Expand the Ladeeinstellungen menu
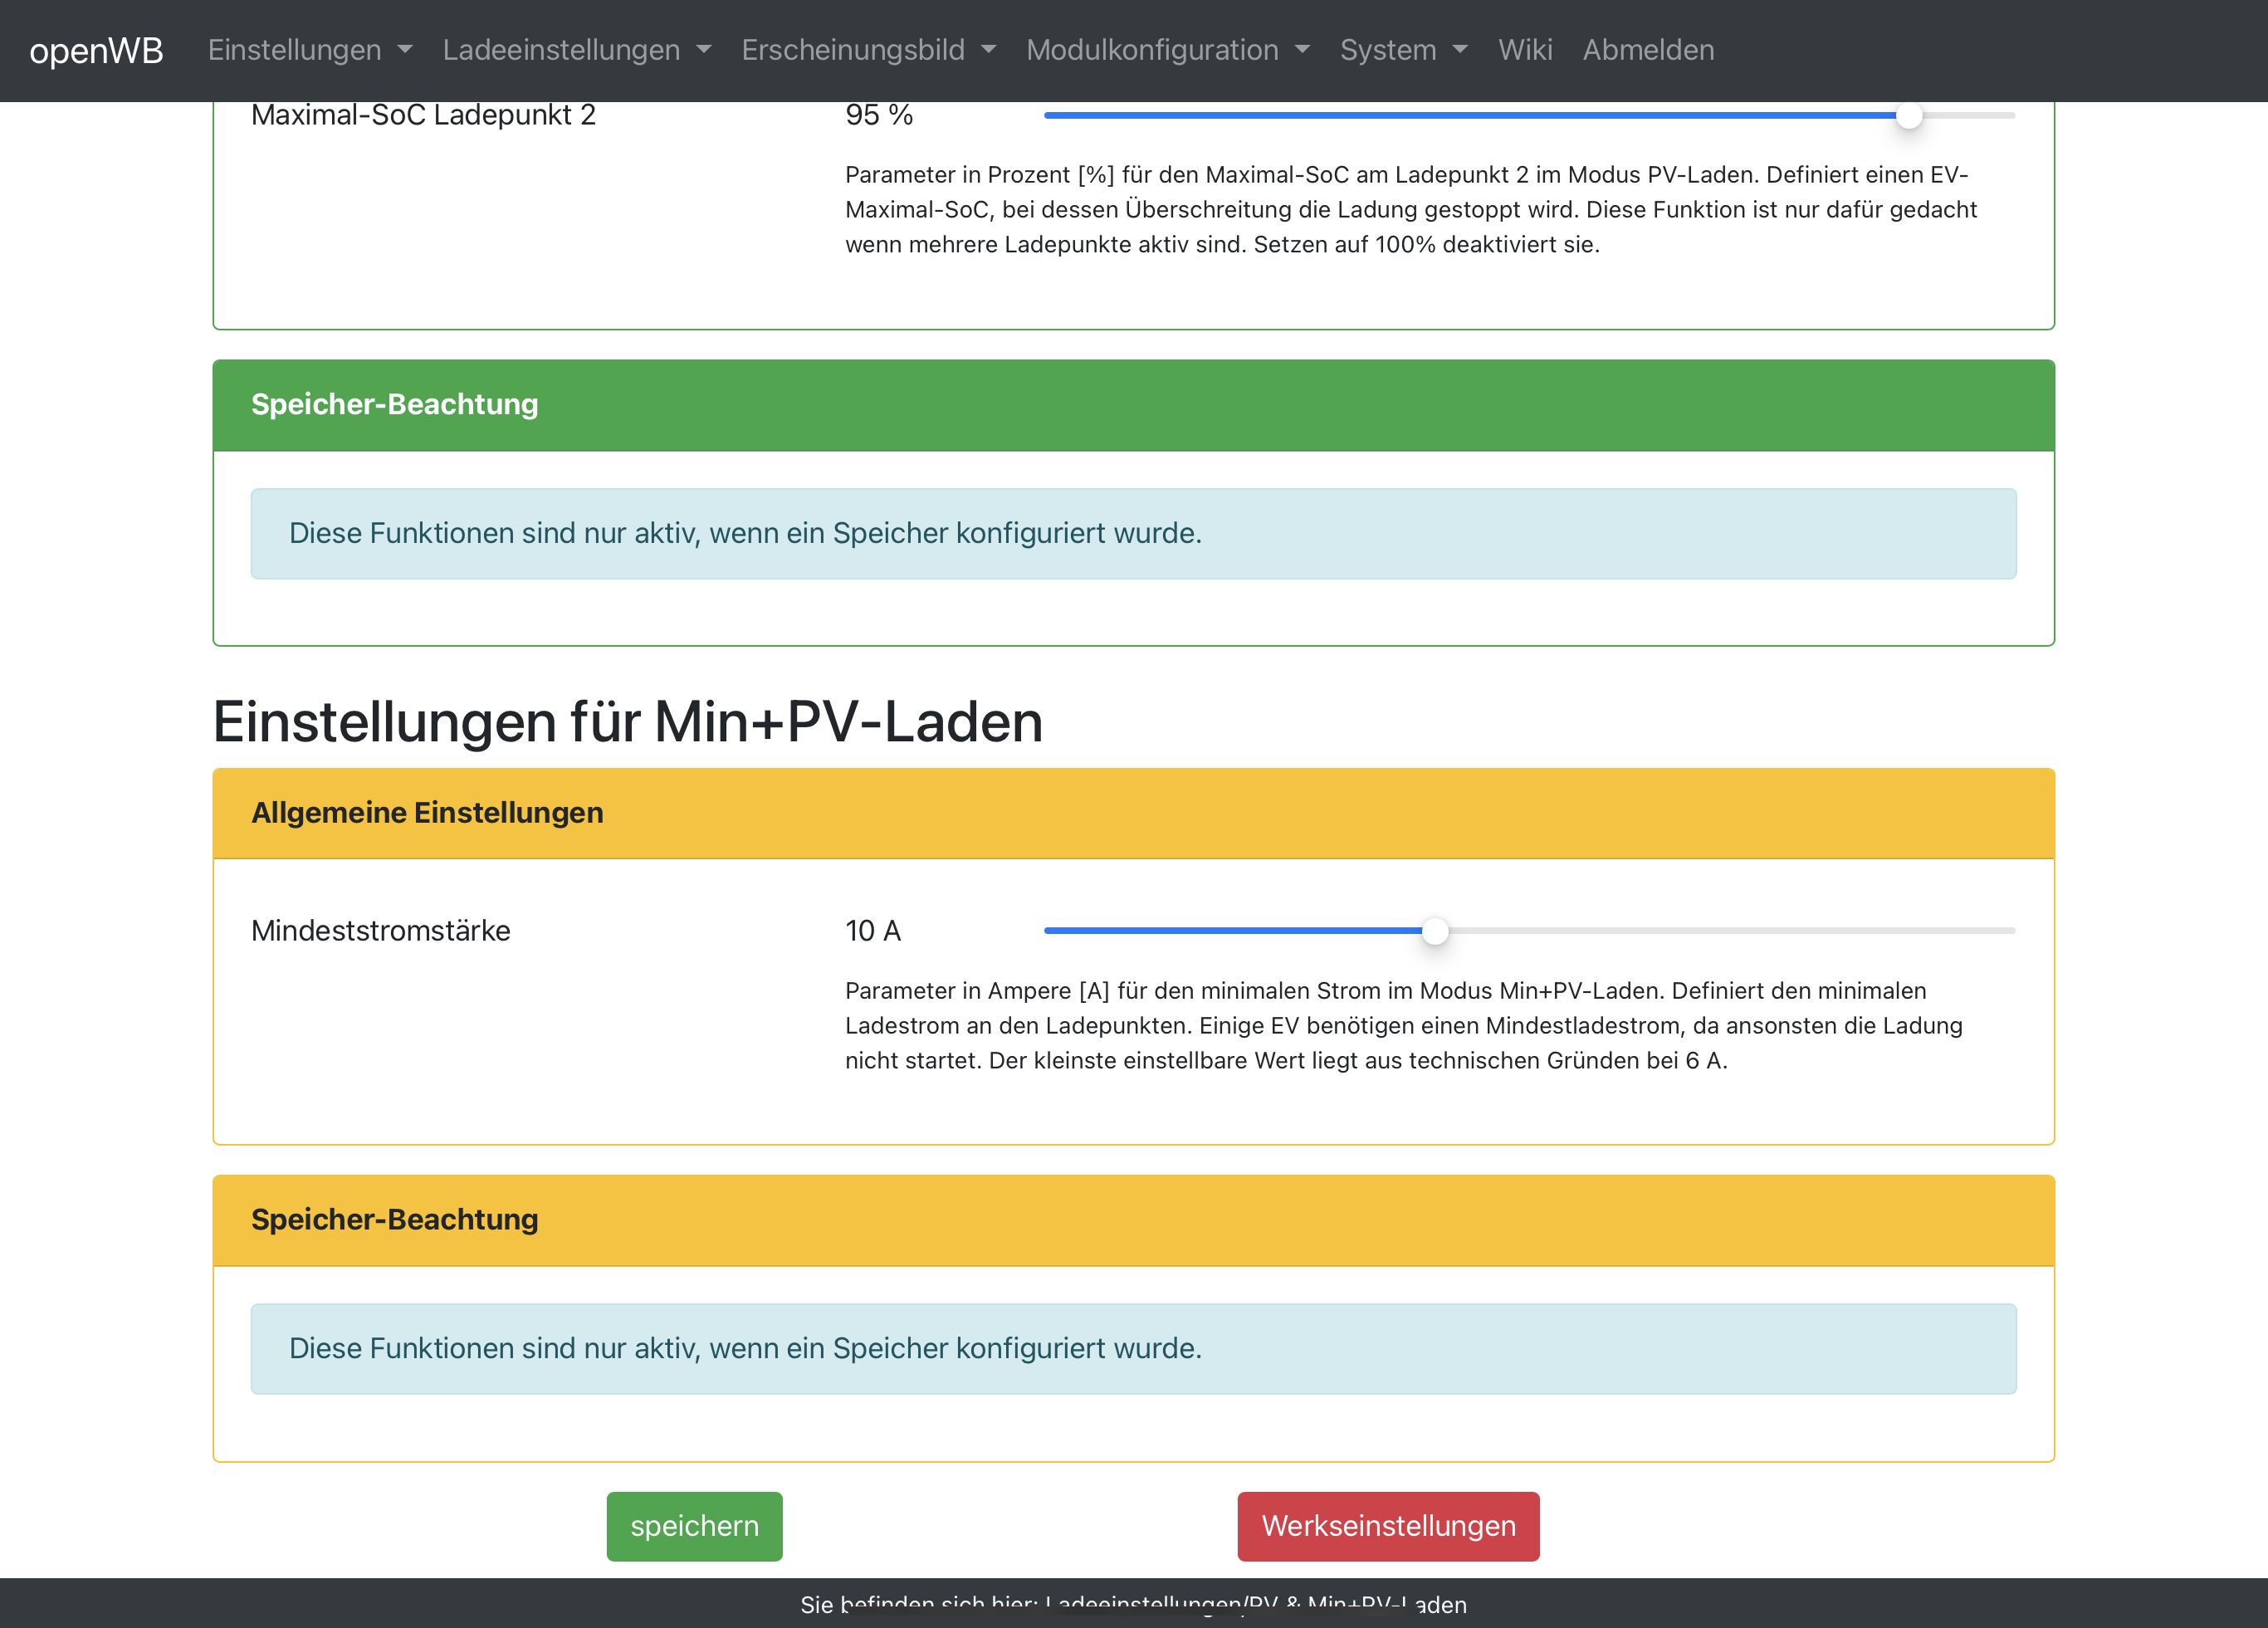 [x=576, y=50]
